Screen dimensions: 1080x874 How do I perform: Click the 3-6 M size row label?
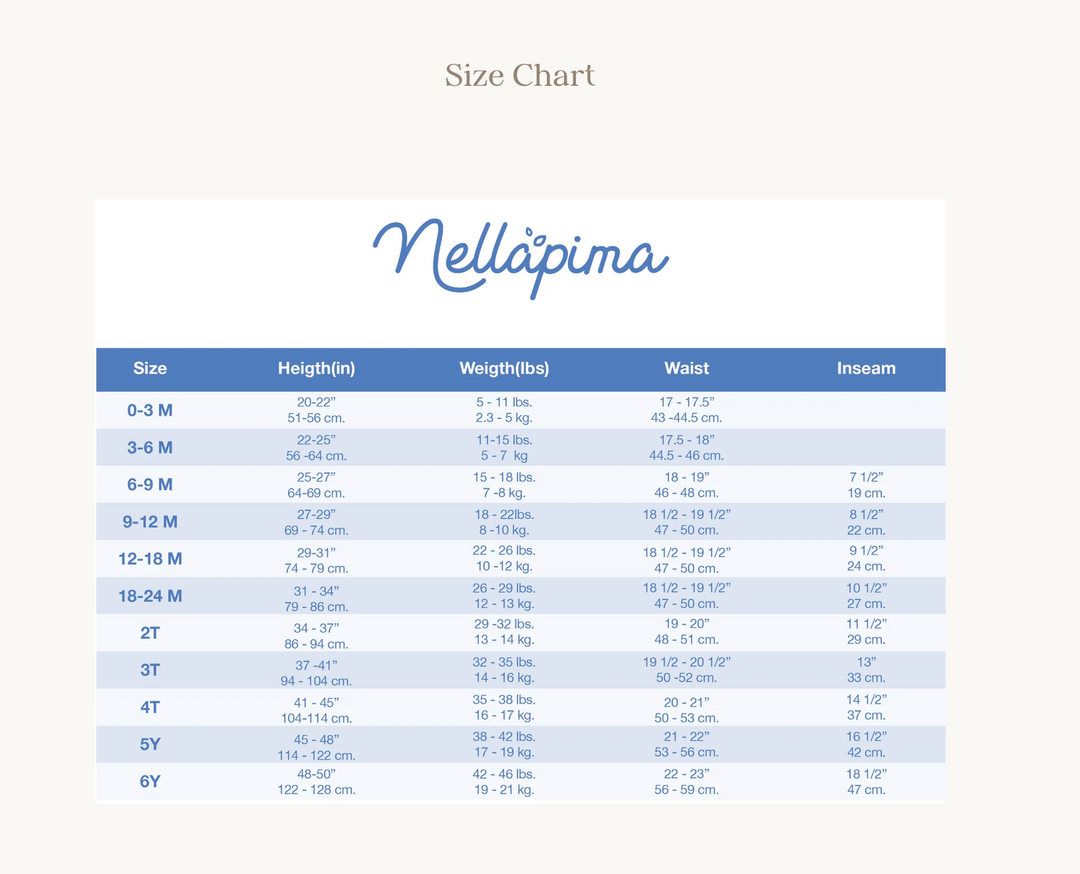click(150, 448)
